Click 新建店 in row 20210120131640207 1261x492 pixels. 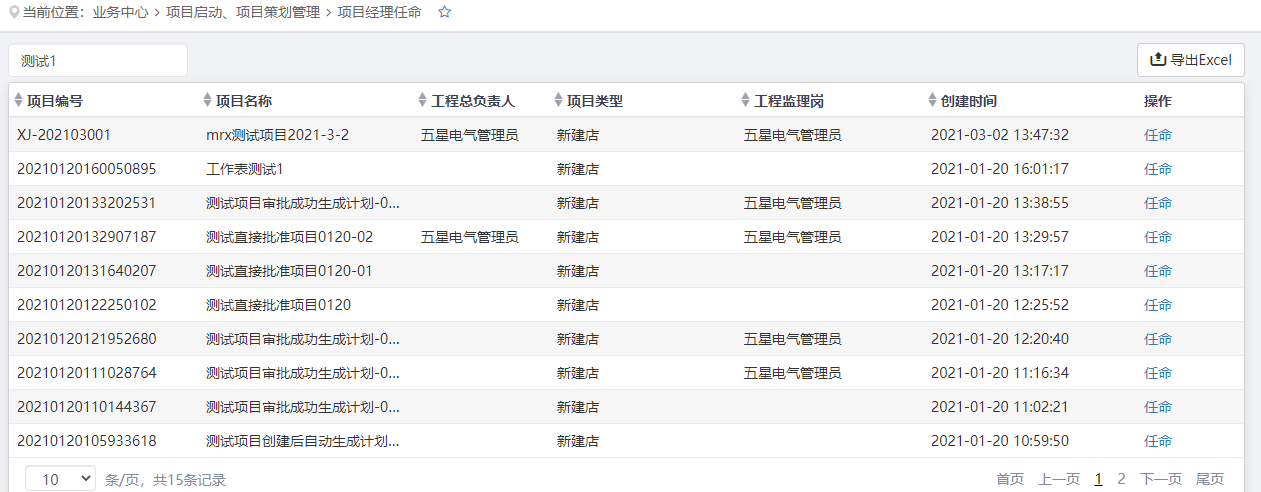coord(578,271)
